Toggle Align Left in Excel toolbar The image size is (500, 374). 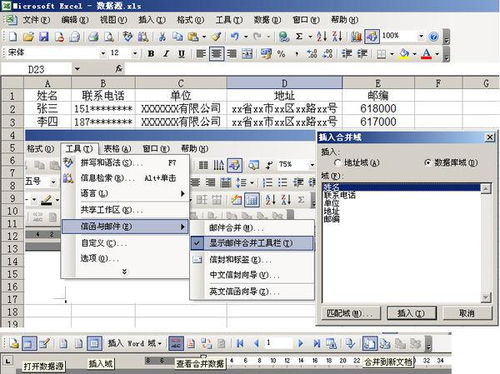(201, 53)
